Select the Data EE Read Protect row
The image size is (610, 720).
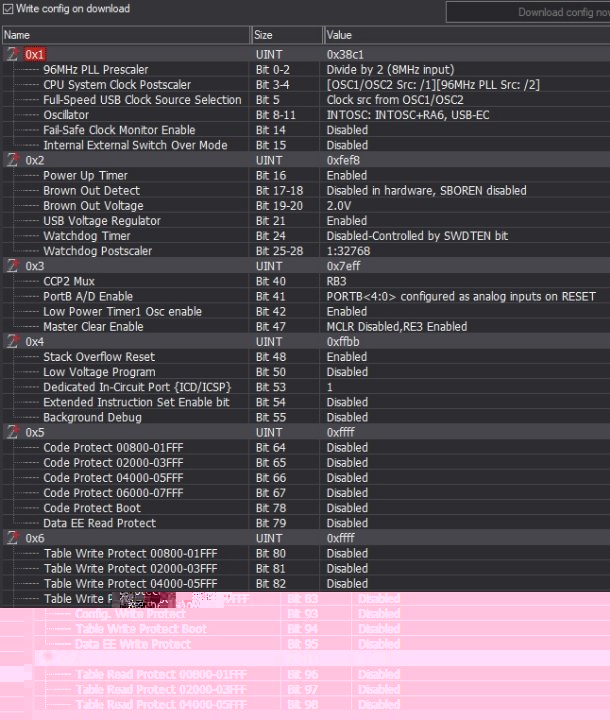click(306, 523)
